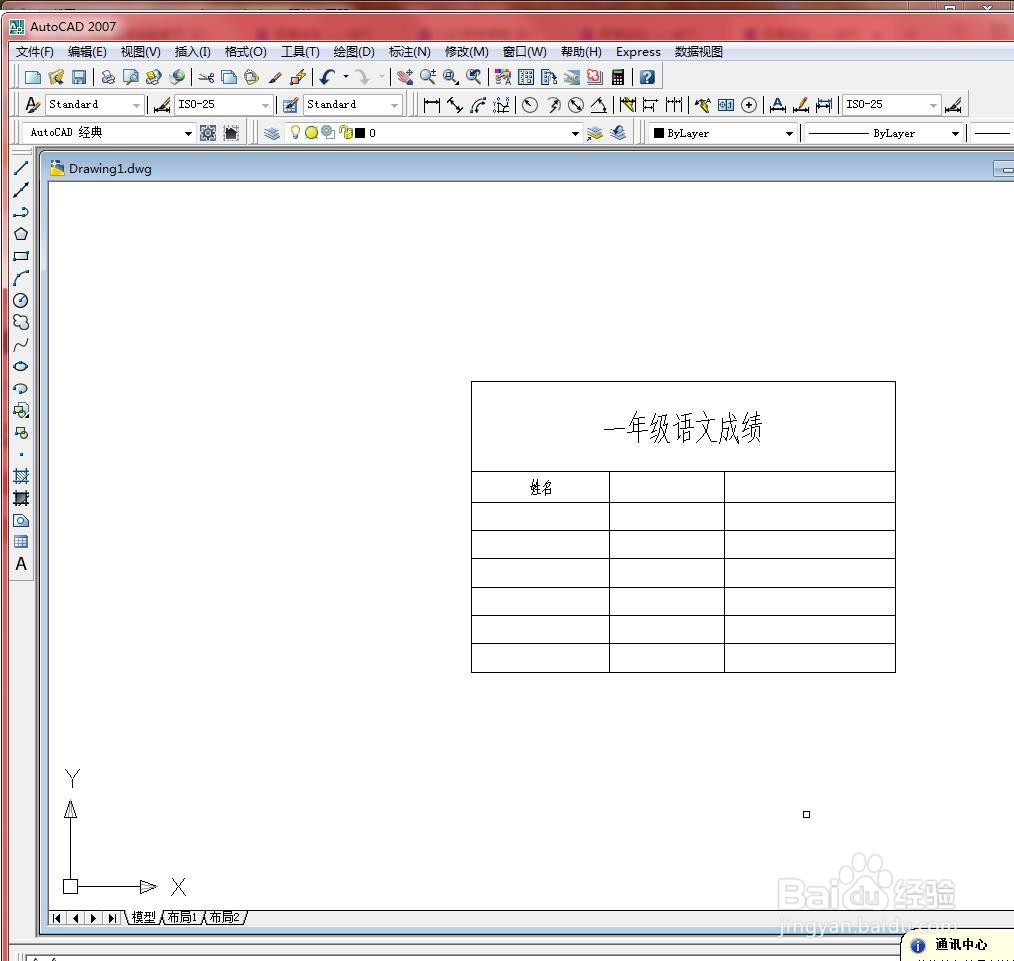Select the Polyline tool
The width and height of the screenshot is (1014, 961).
point(21,212)
